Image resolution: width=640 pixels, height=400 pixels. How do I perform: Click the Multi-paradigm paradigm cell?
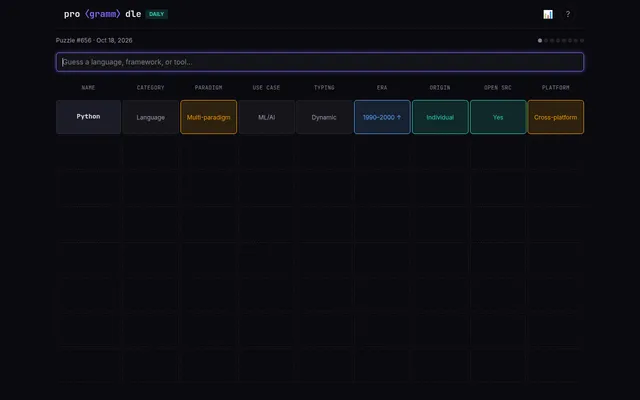tap(209, 117)
